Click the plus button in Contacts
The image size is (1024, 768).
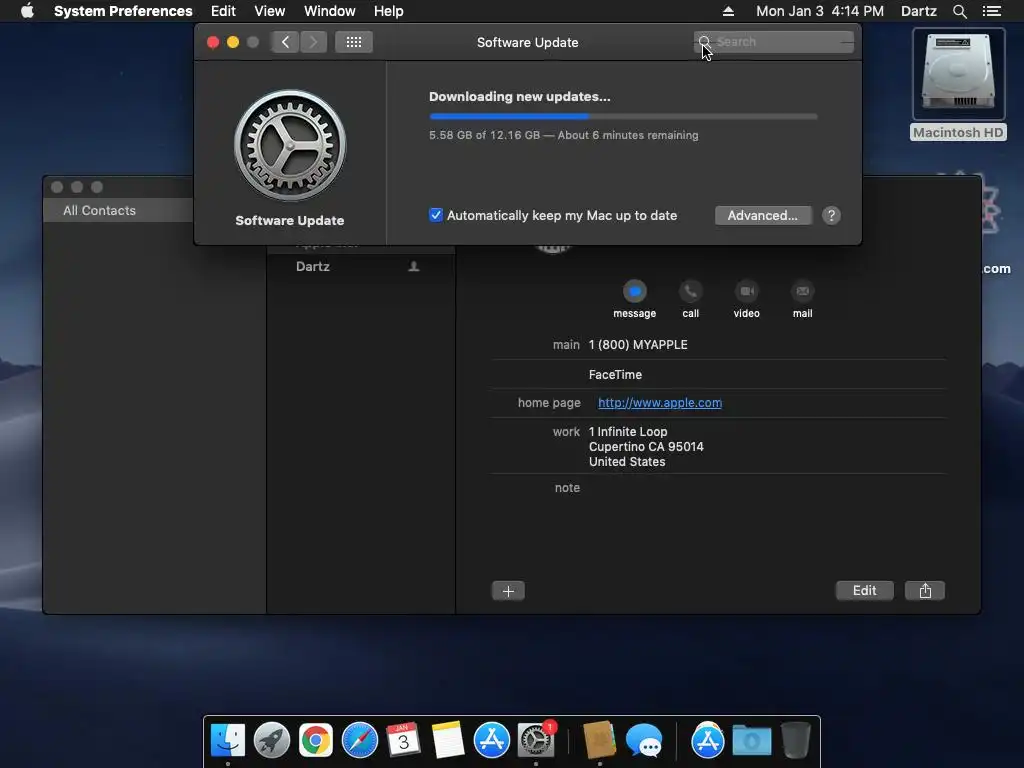point(508,590)
